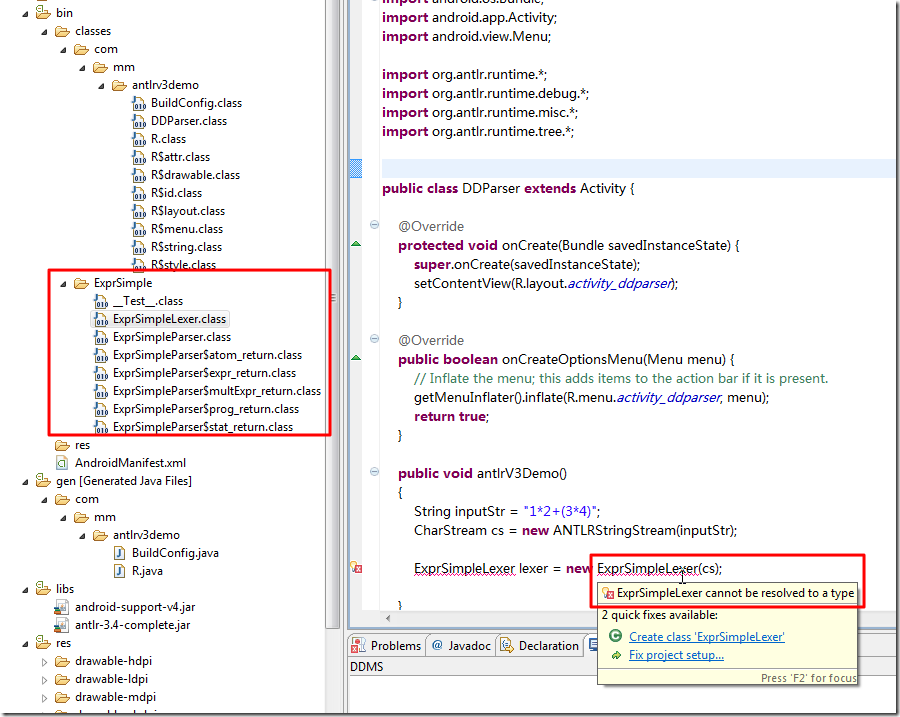Image resolution: width=900 pixels, height=717 pixels.
Task: Click the R$attr.class file icon
Action: pos(139,157)
